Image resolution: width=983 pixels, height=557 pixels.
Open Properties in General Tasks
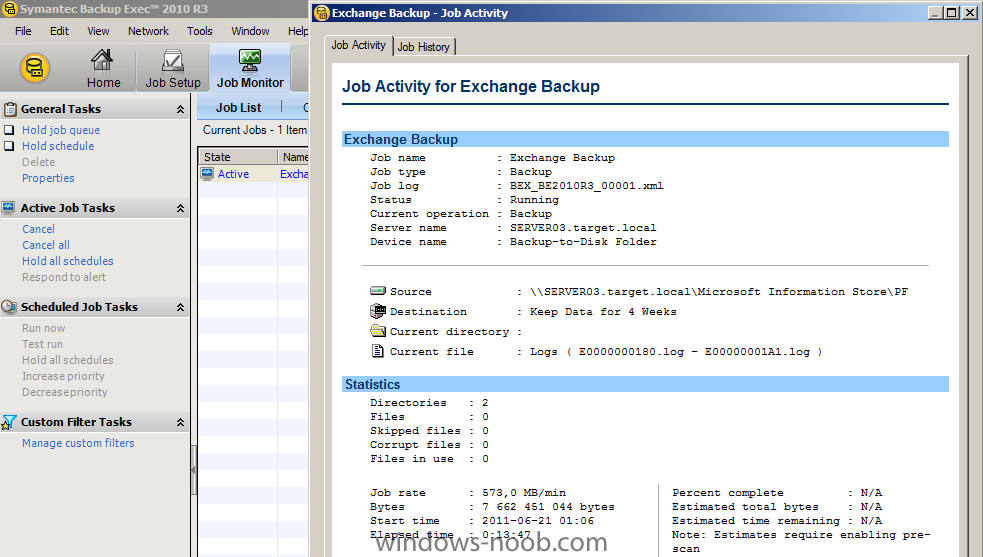coord(48,178)
